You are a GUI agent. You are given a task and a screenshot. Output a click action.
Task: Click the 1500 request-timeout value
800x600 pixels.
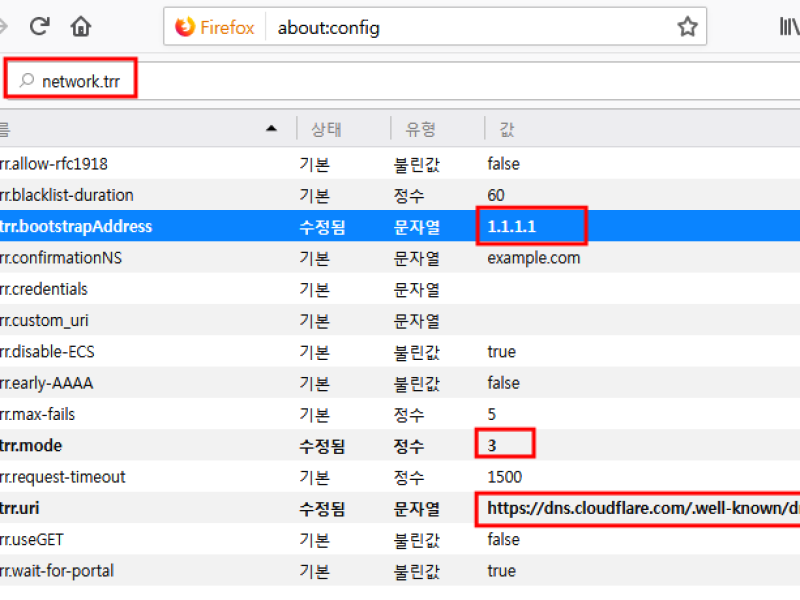tap(505, 477)
